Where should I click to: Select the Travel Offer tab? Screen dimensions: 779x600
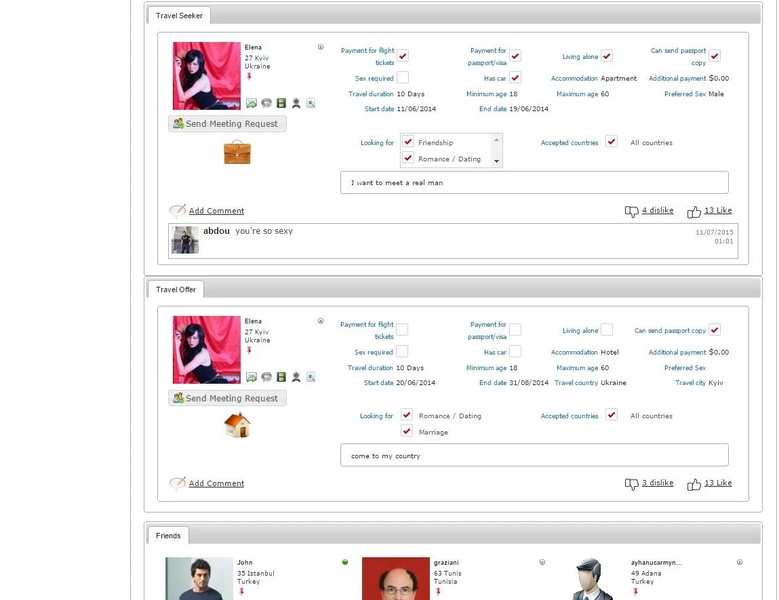(x=175, y=290)
